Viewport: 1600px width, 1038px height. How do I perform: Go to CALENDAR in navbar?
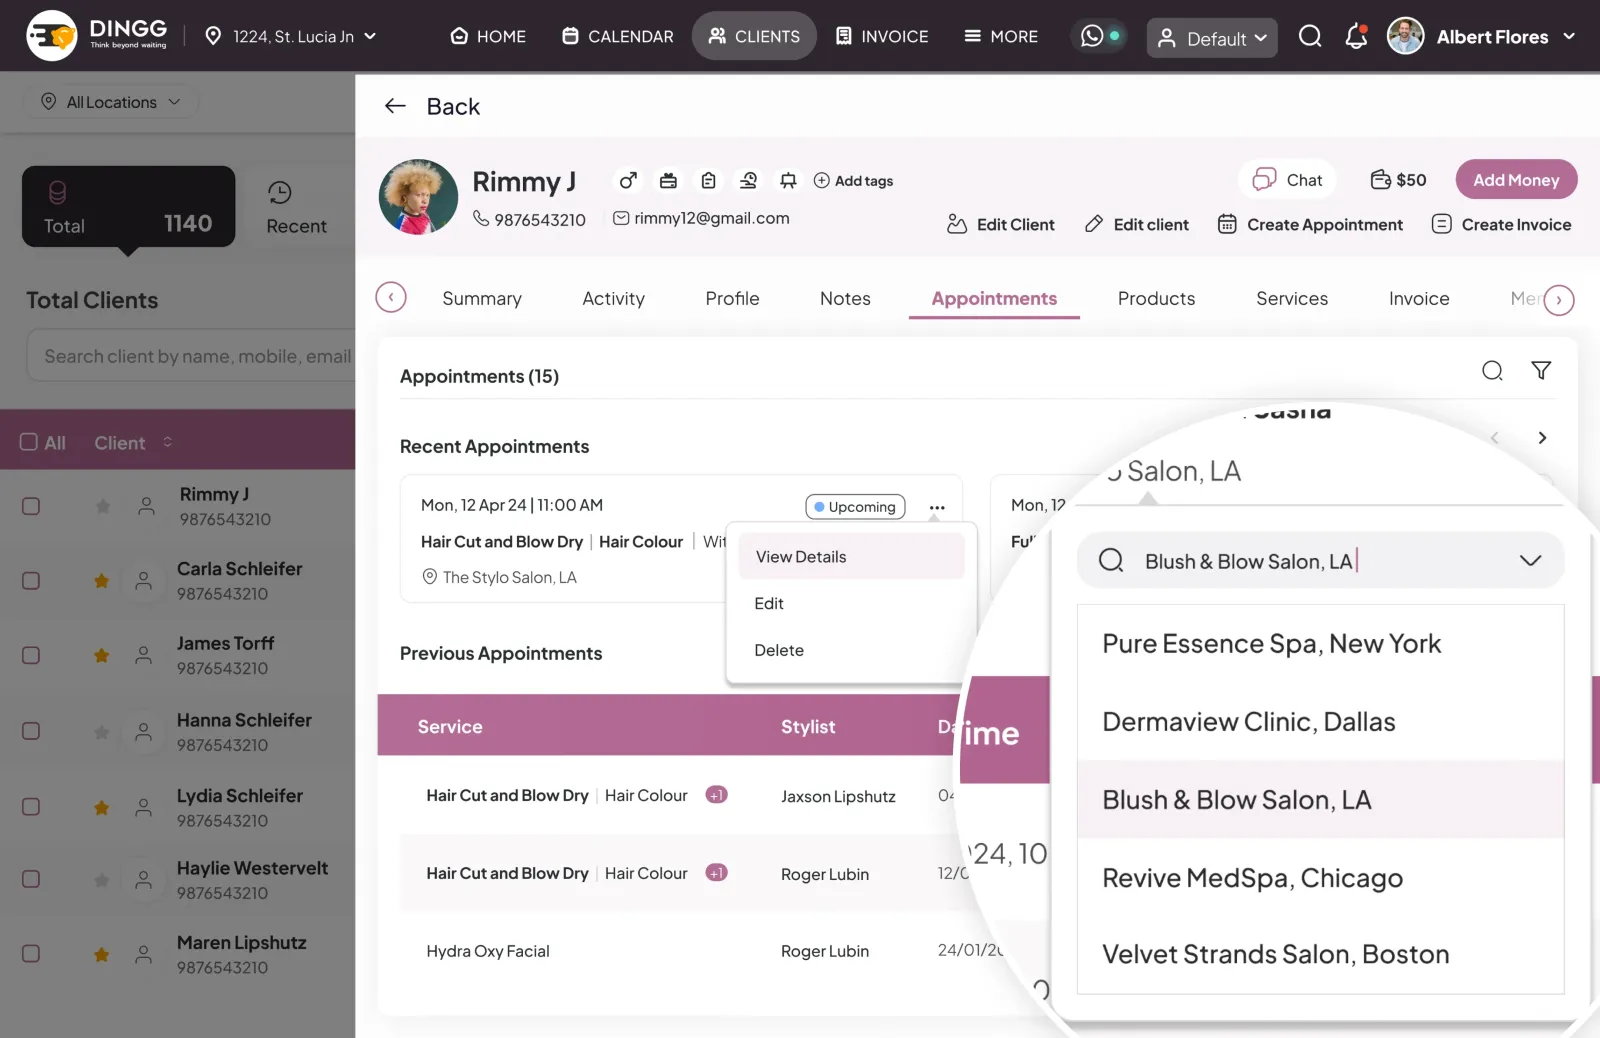tap(618, 36)
